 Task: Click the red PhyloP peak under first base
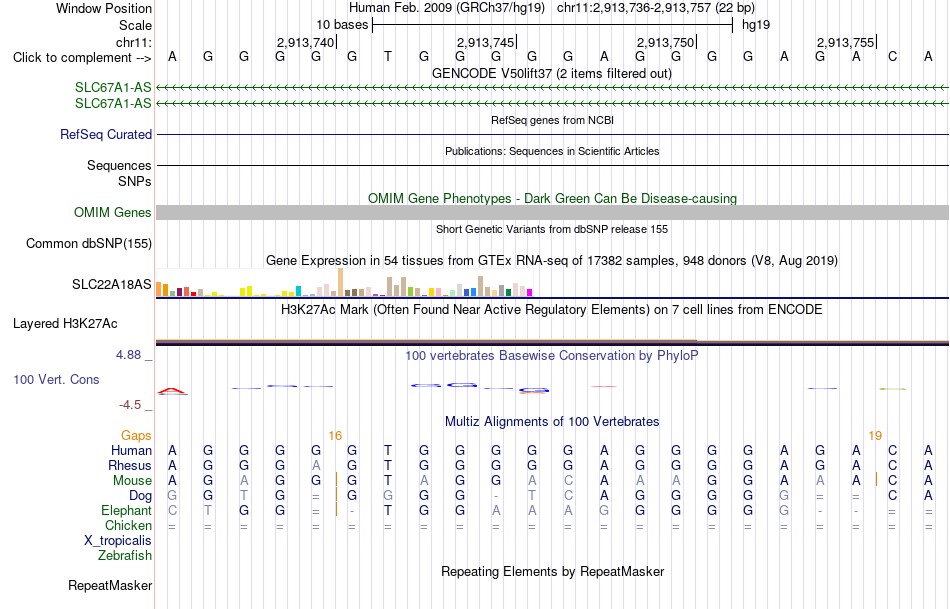coord(172,391)
